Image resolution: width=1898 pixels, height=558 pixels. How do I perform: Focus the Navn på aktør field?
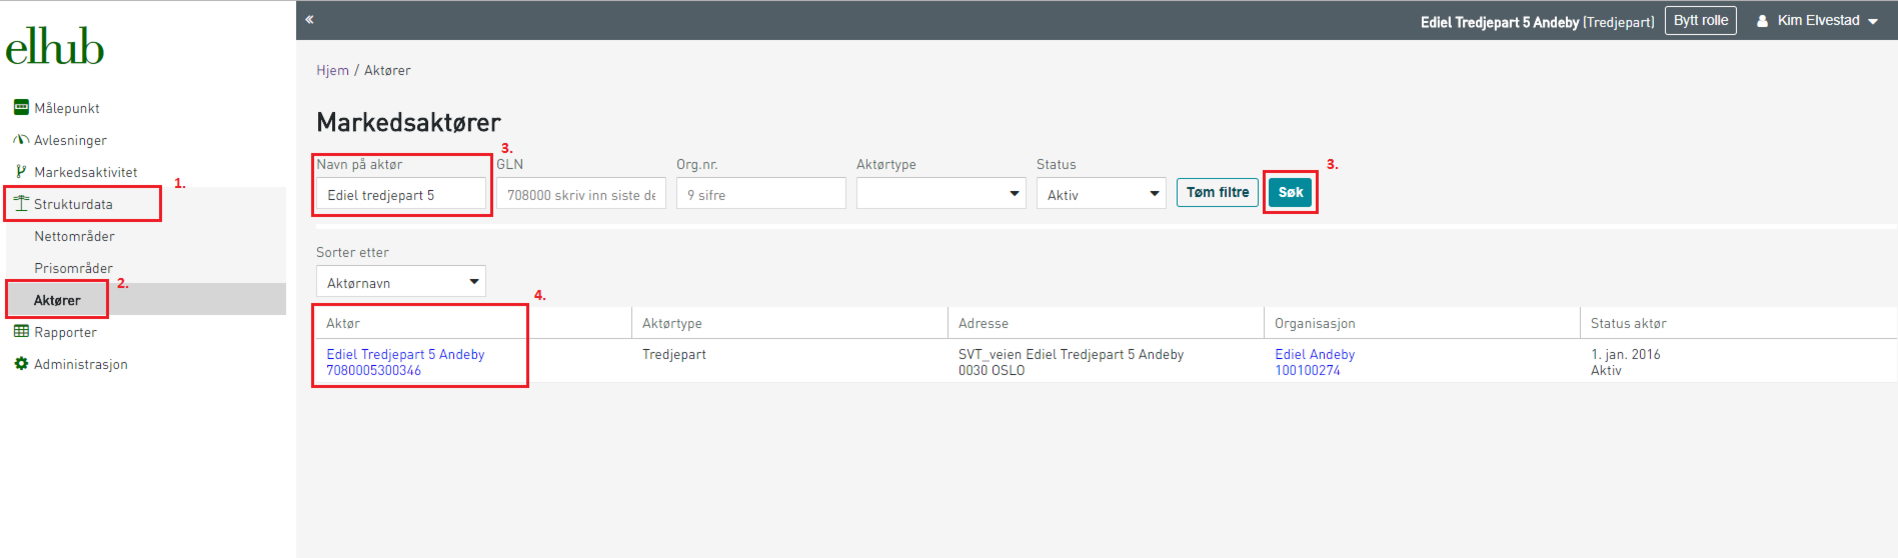click(401, 194)
